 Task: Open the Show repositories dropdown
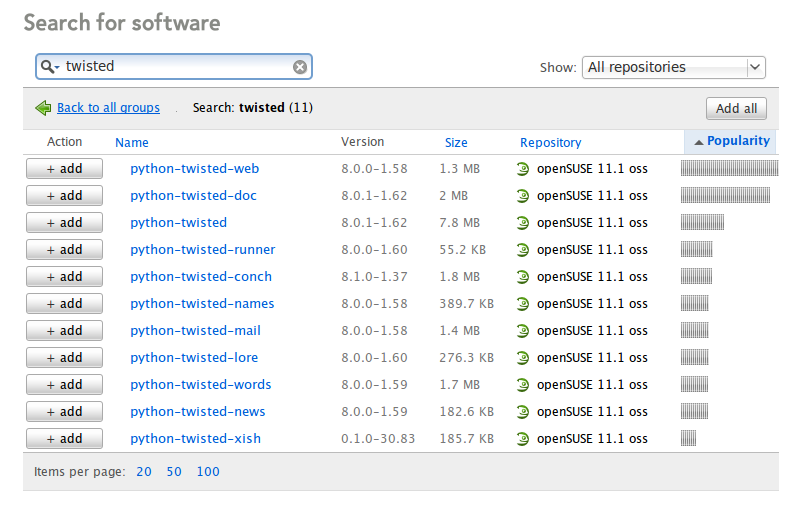(674, 67)
